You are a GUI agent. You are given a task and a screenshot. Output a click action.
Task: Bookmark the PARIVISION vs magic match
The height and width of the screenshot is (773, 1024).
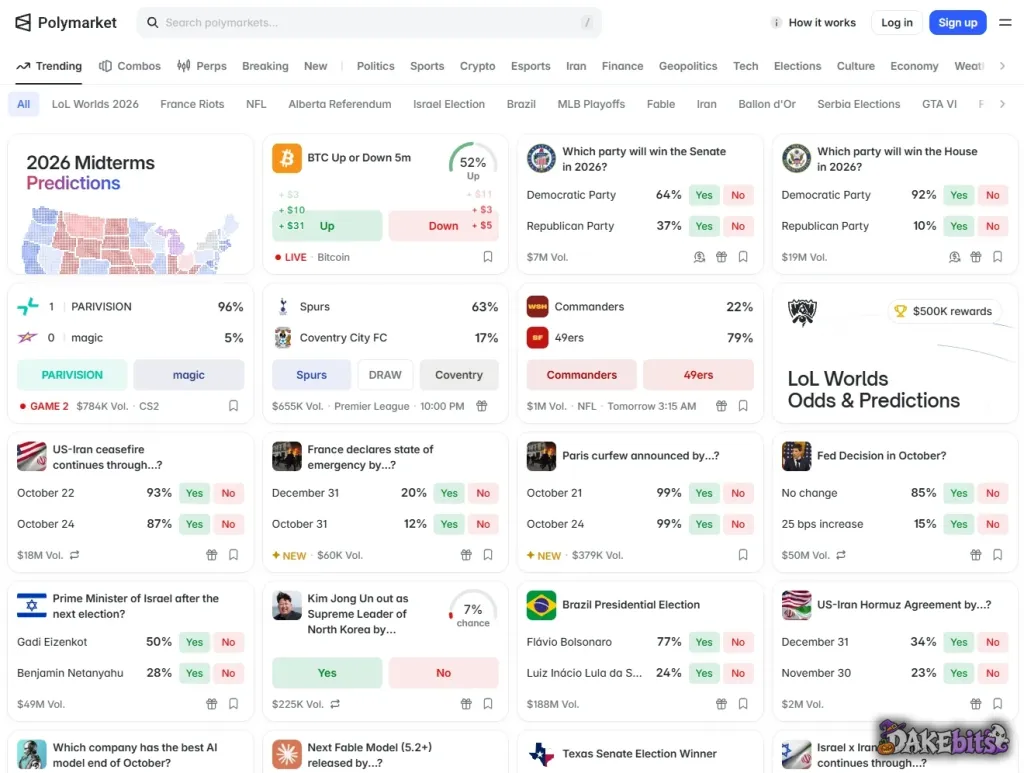(x=233, y=405)
